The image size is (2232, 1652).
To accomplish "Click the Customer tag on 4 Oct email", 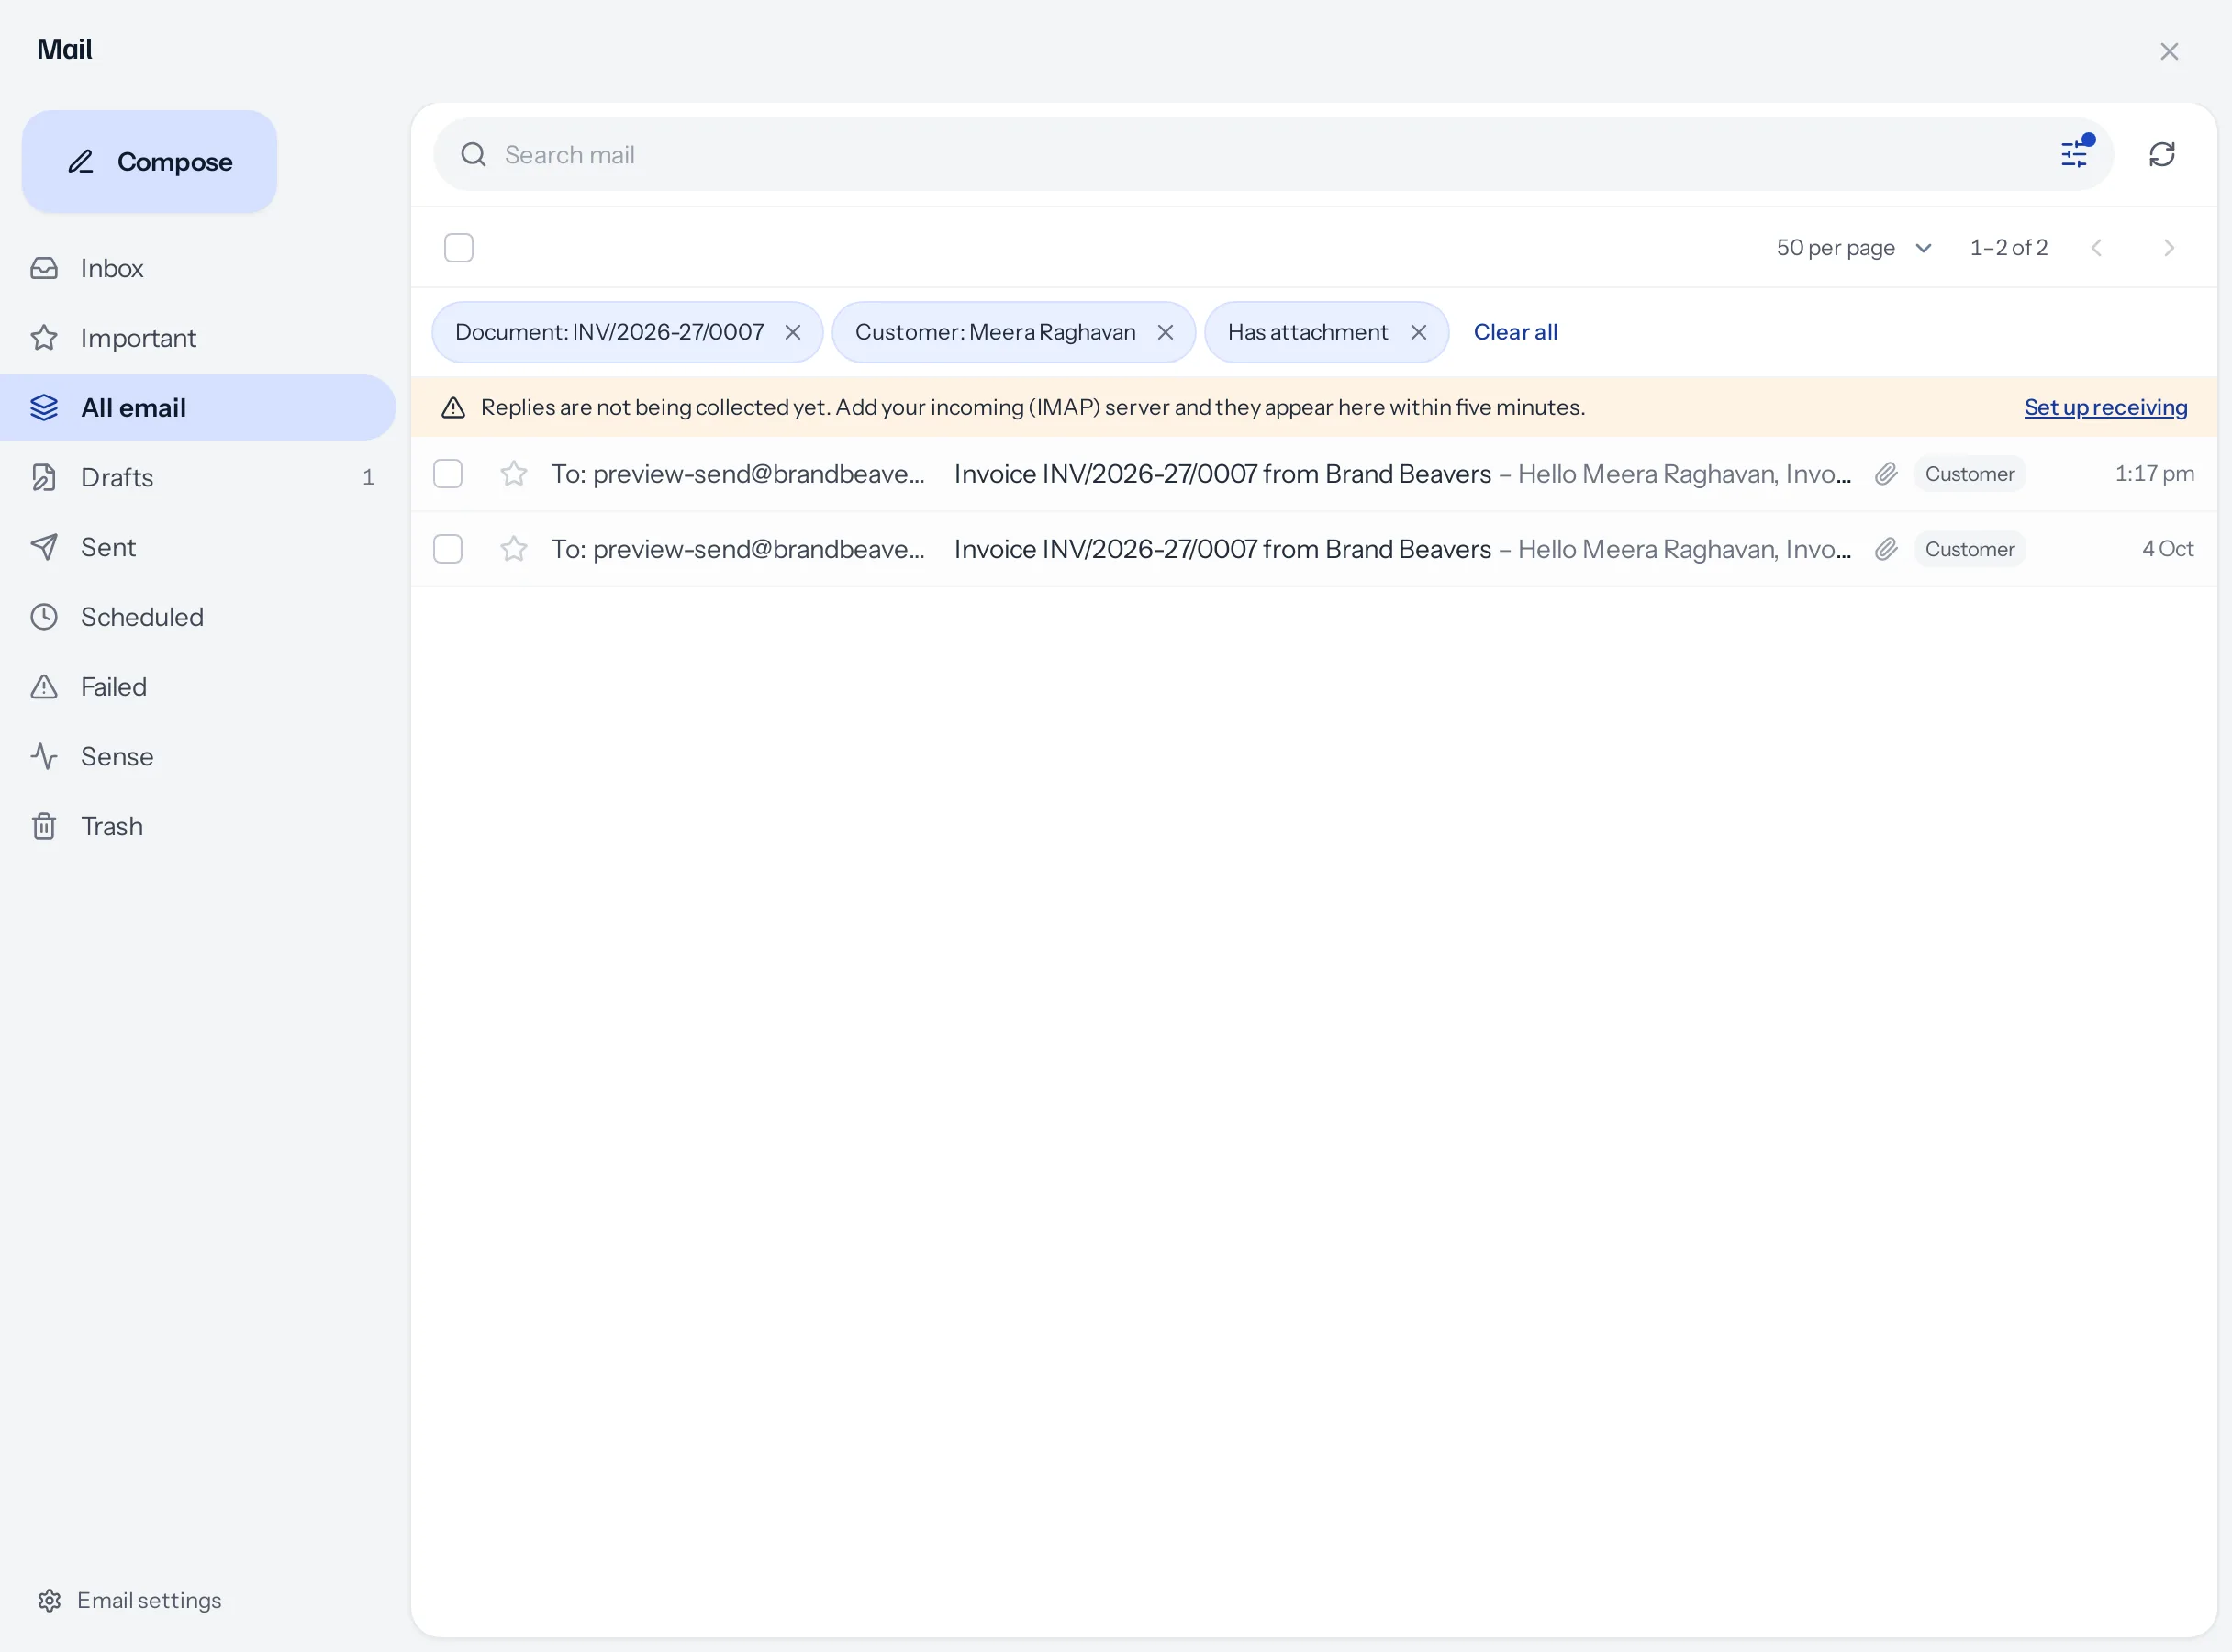I will pyautogui.click(x=1969, y=548).
